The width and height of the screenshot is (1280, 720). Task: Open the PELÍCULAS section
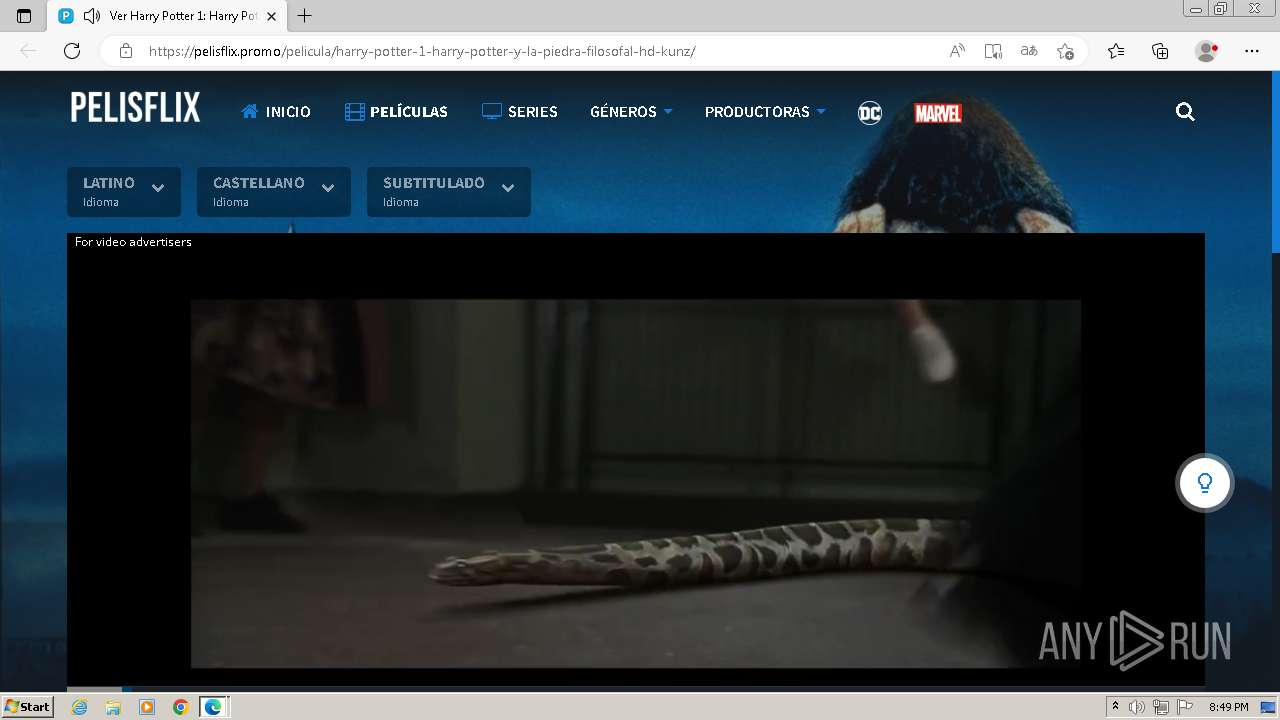pos(396,112)
